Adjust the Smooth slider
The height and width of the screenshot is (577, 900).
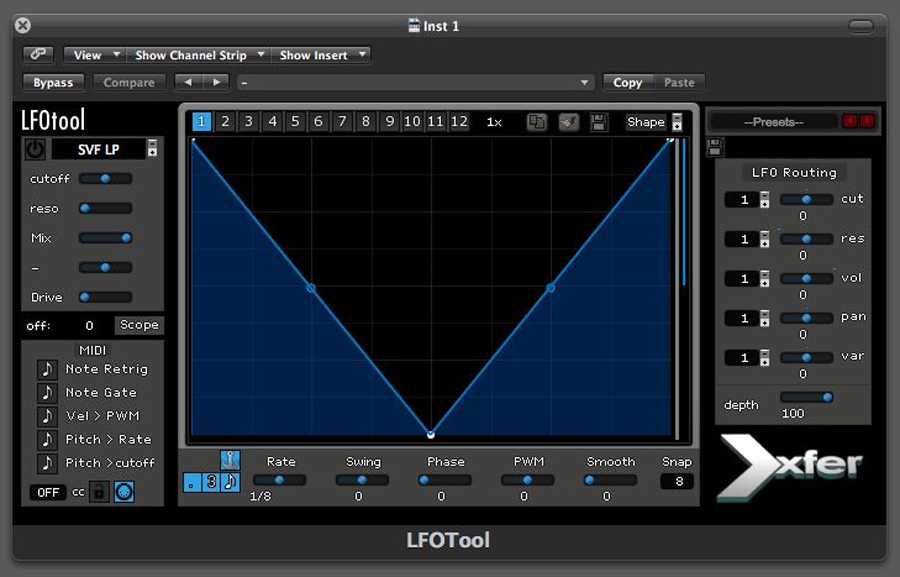click(610, 480)
